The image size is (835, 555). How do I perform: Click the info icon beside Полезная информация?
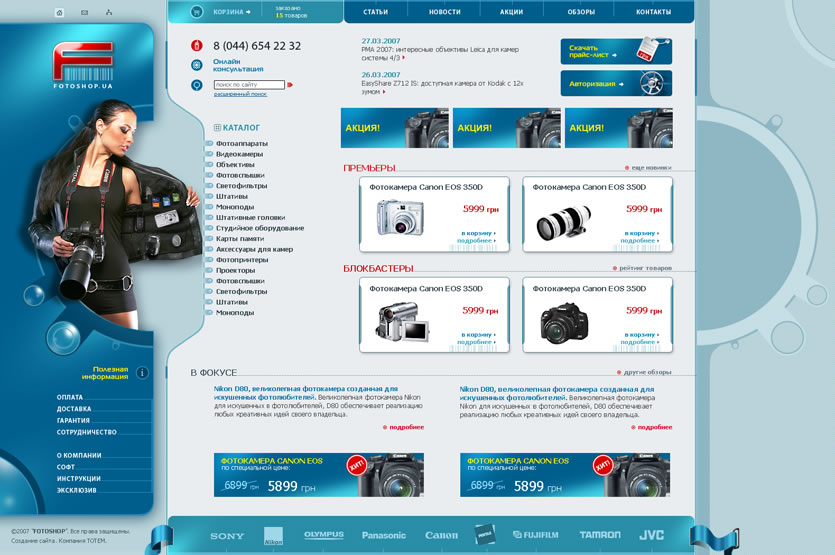142,372
